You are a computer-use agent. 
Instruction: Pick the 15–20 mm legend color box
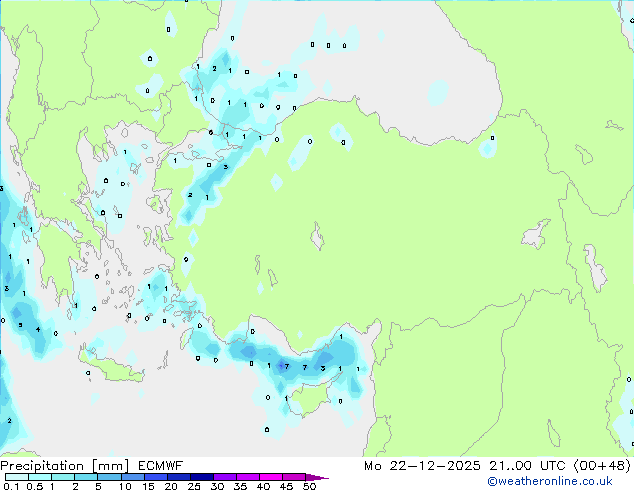pos(155,477)
